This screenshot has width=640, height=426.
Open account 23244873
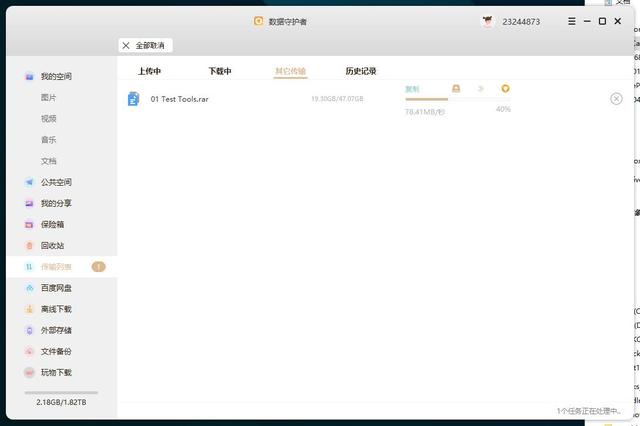(x=521, y=22)
